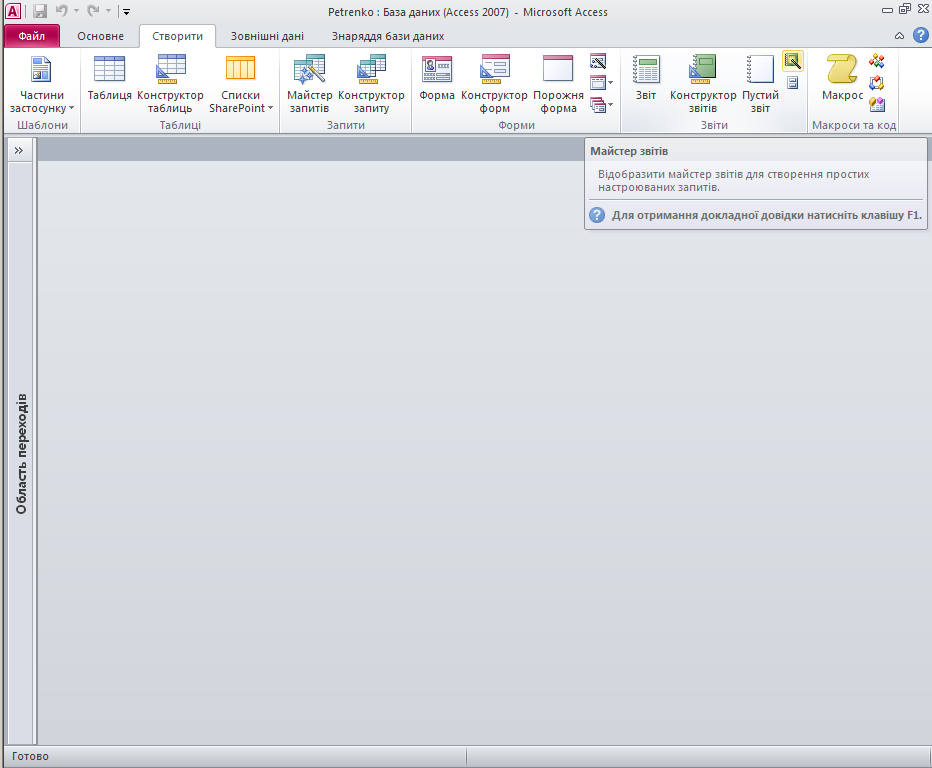Open the Navigation forms dropdown

602,83
